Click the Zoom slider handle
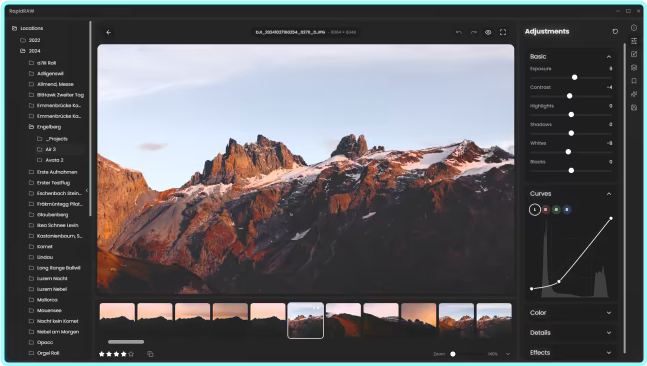Screen dimensions: 647x366 [x=453, y=354]
